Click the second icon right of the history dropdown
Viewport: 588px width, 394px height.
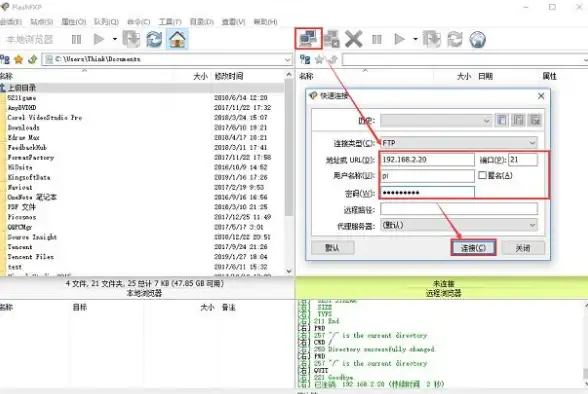coord(518,120)
